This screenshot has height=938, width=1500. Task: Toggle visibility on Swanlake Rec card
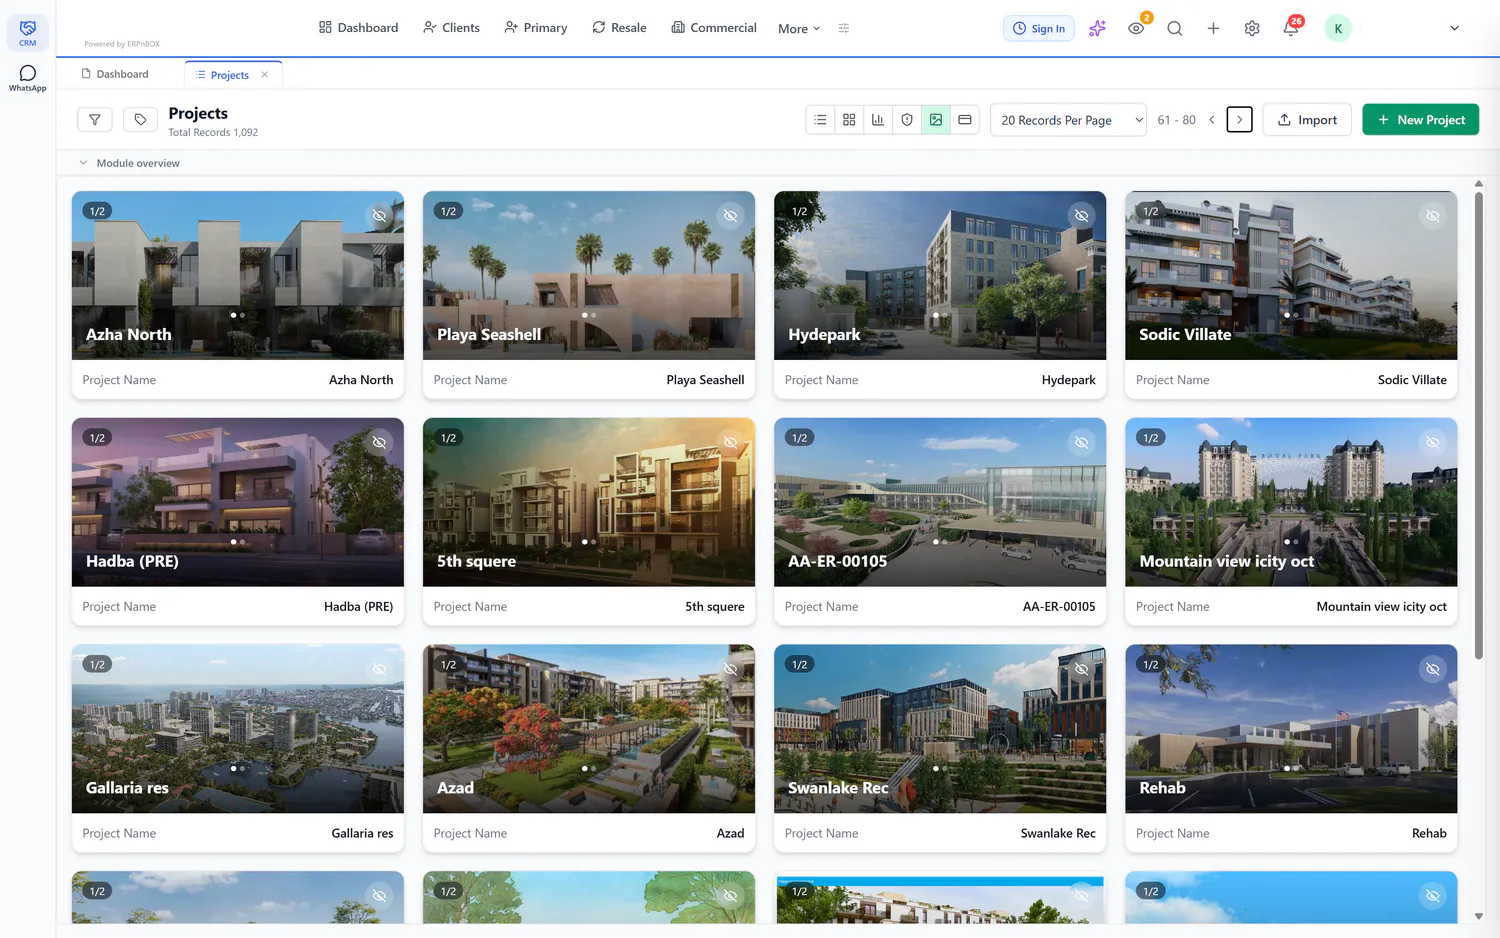1082,669
